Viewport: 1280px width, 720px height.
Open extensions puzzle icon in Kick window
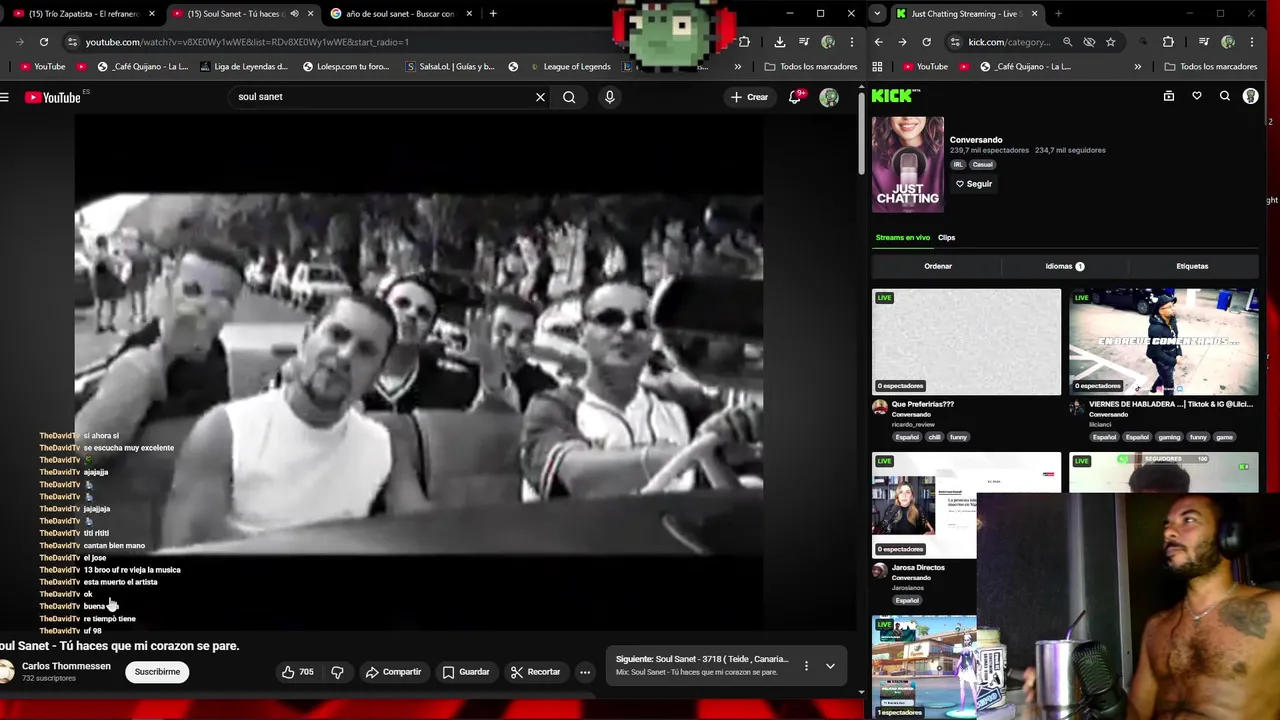point(1168,42)
